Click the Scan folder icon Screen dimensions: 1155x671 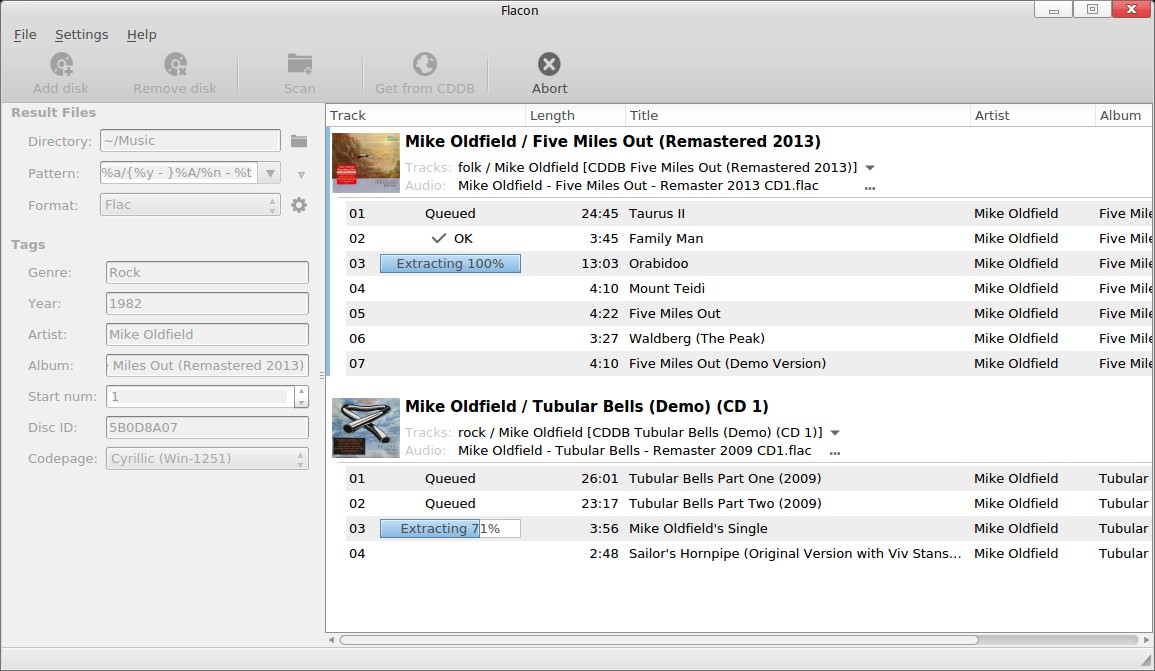point(299,65)
